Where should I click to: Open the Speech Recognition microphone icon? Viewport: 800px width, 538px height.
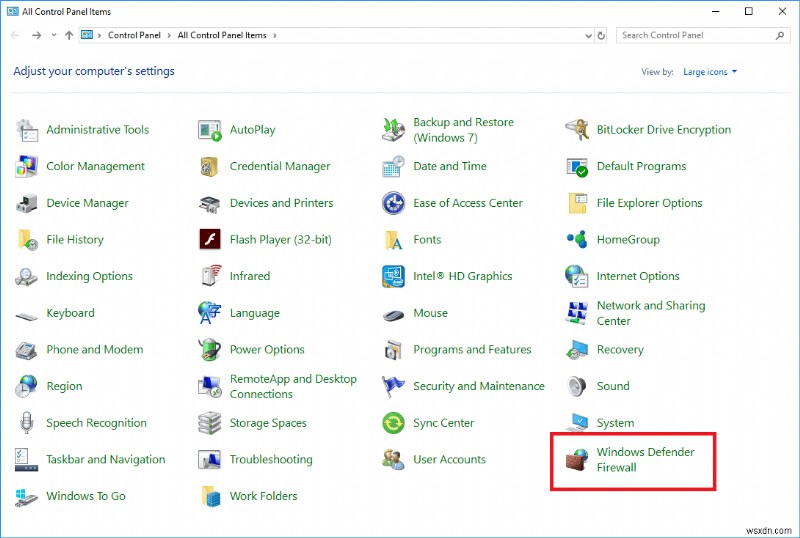tap(27, 423)
